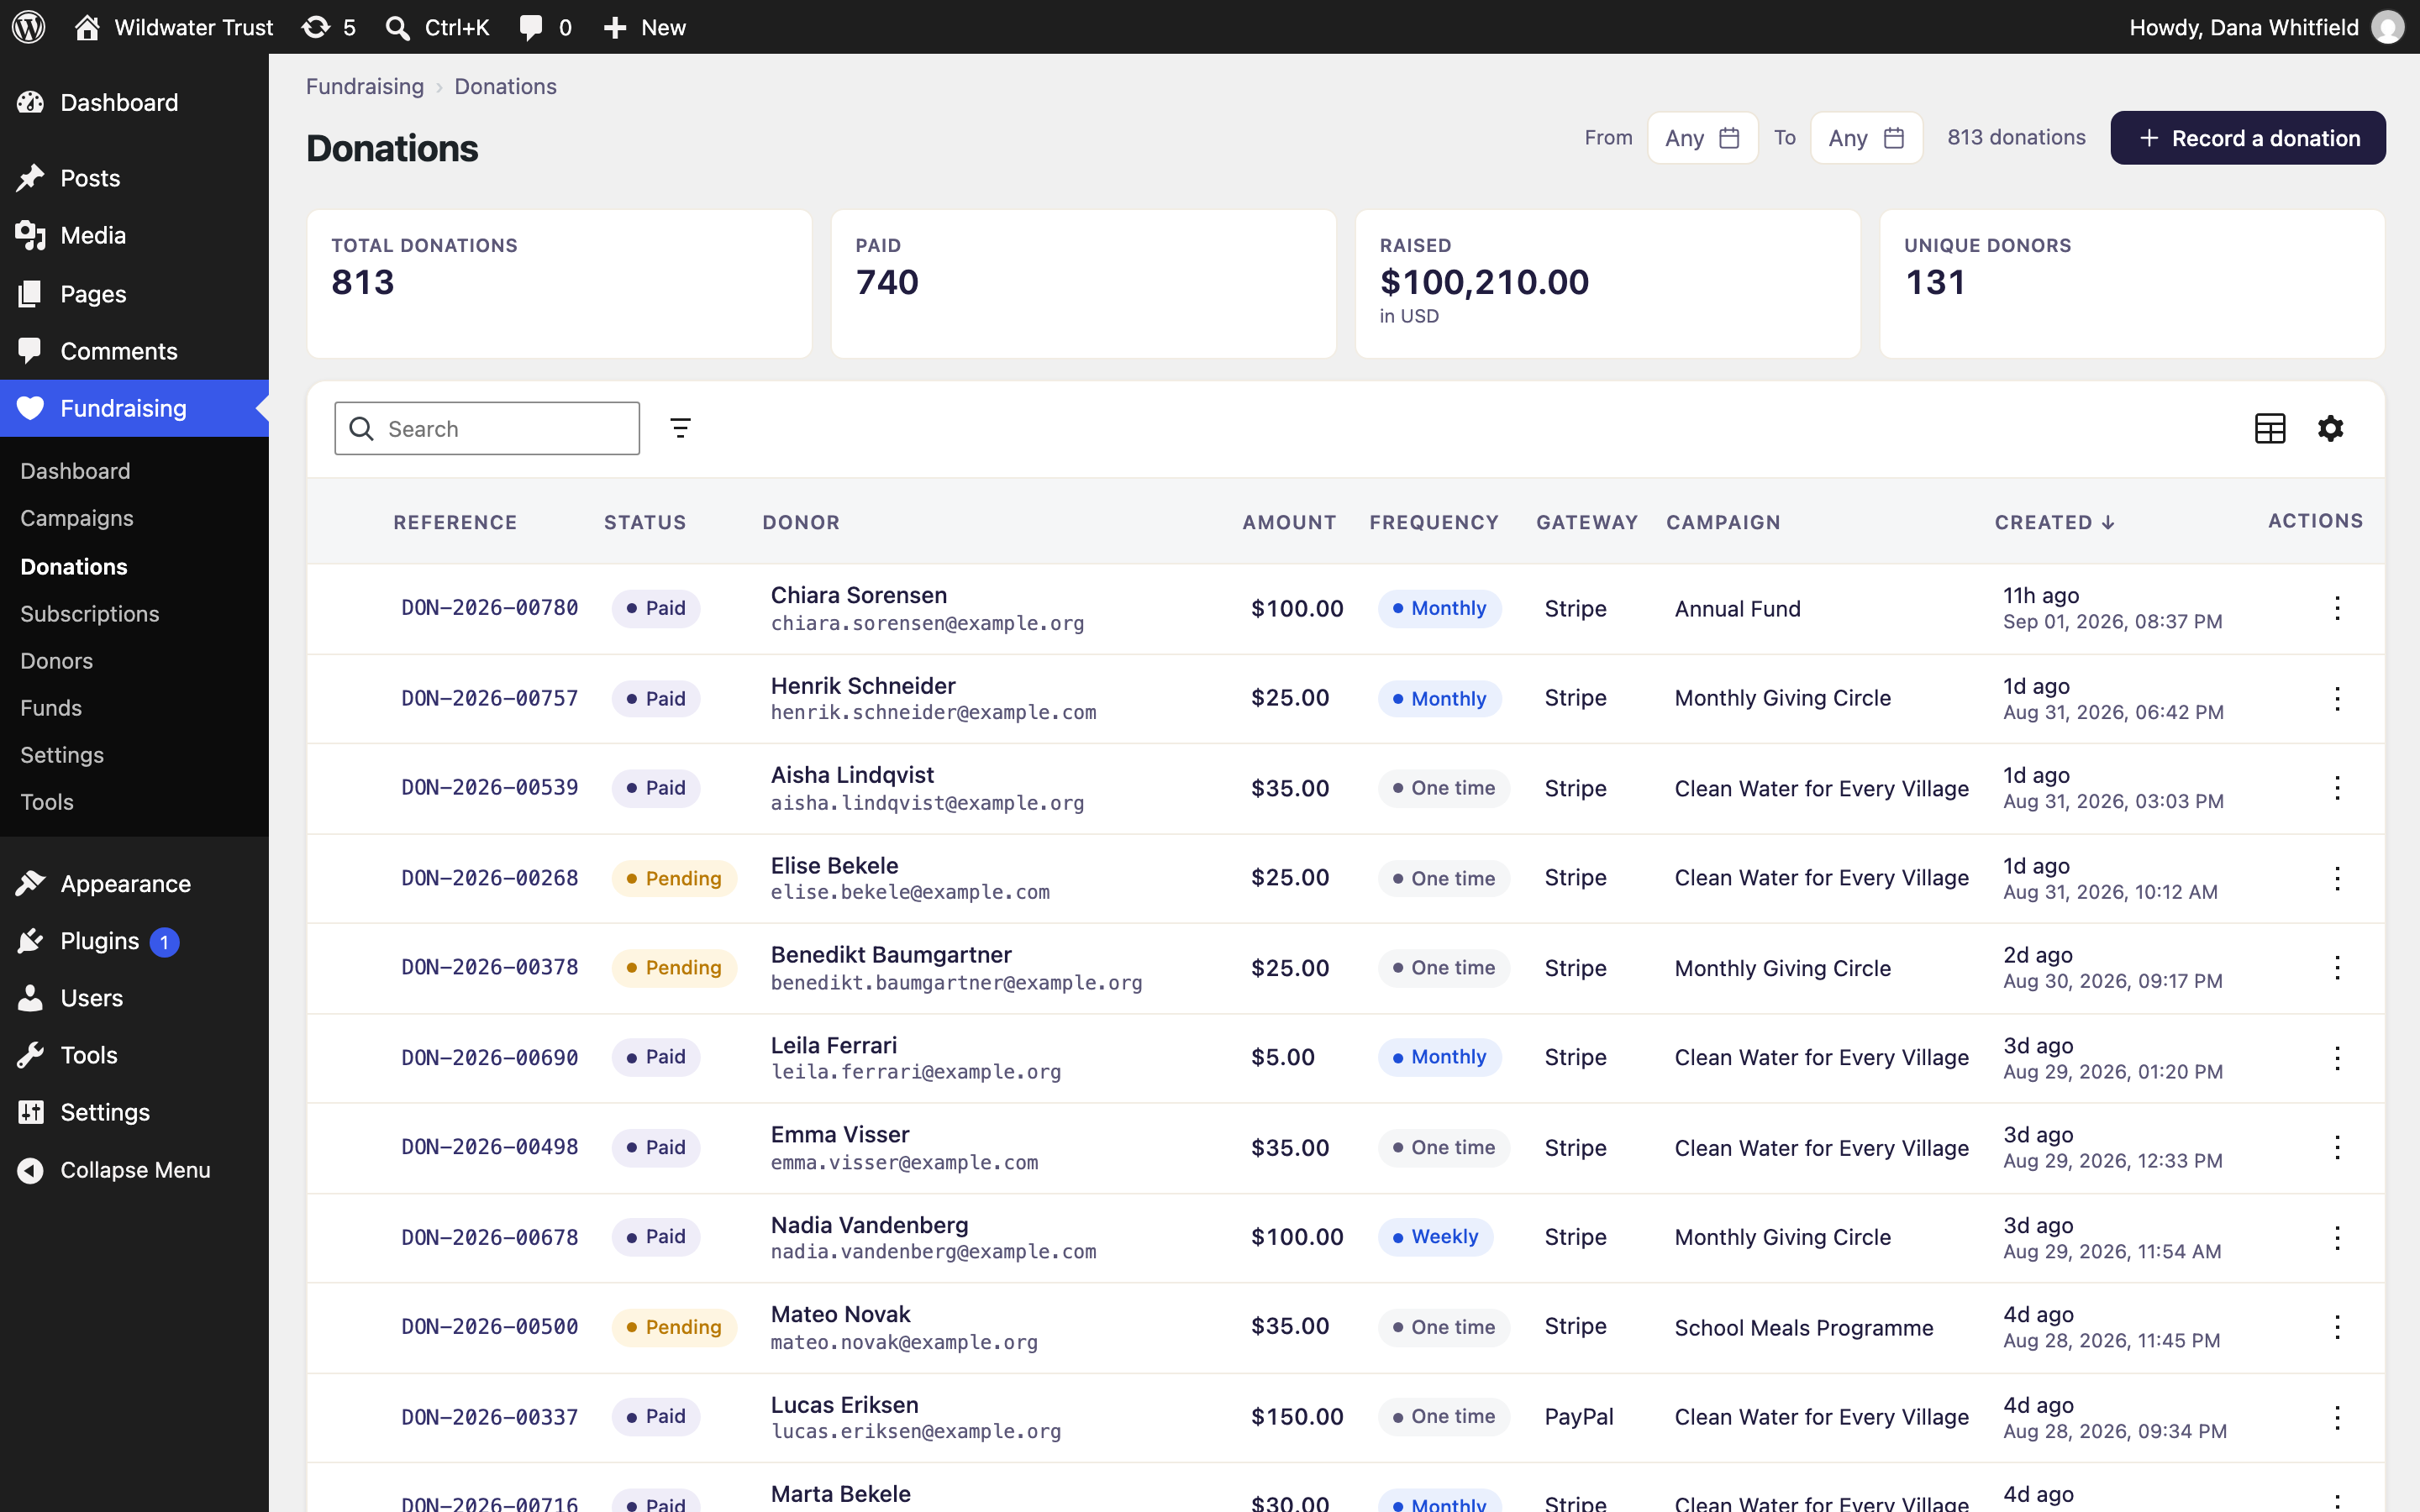The height and width of the screenshot is (1512, 2420).
Task: Open comments bubble in admin bar
Action: coord(545,27)
